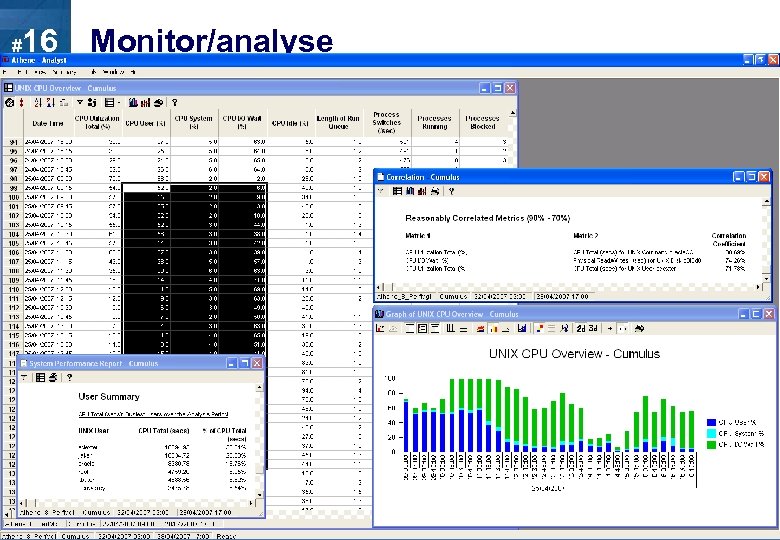
Task: Click the users icon in CPU Overview toolbar
Action: (92, 102)
